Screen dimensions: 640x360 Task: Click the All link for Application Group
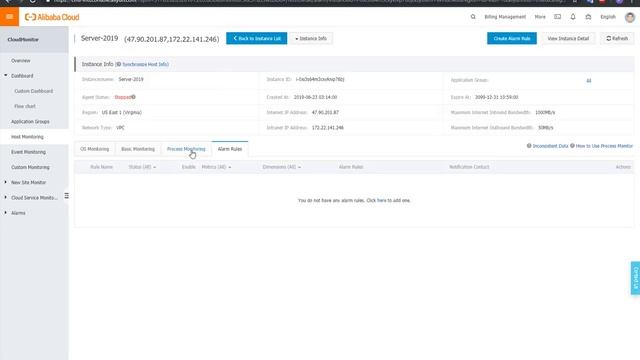[589, 81]
